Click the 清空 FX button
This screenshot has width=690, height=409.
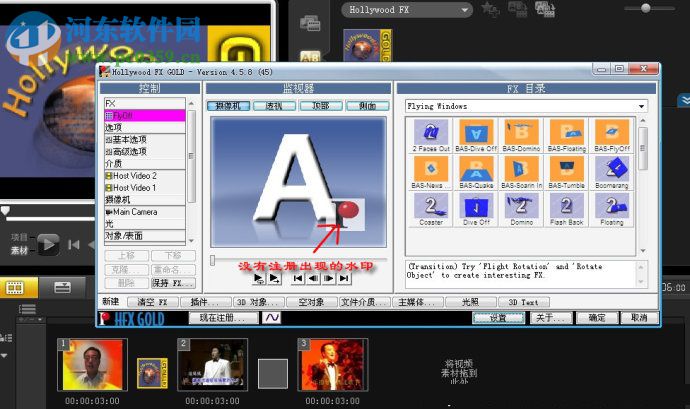click(x=152, y=302)
